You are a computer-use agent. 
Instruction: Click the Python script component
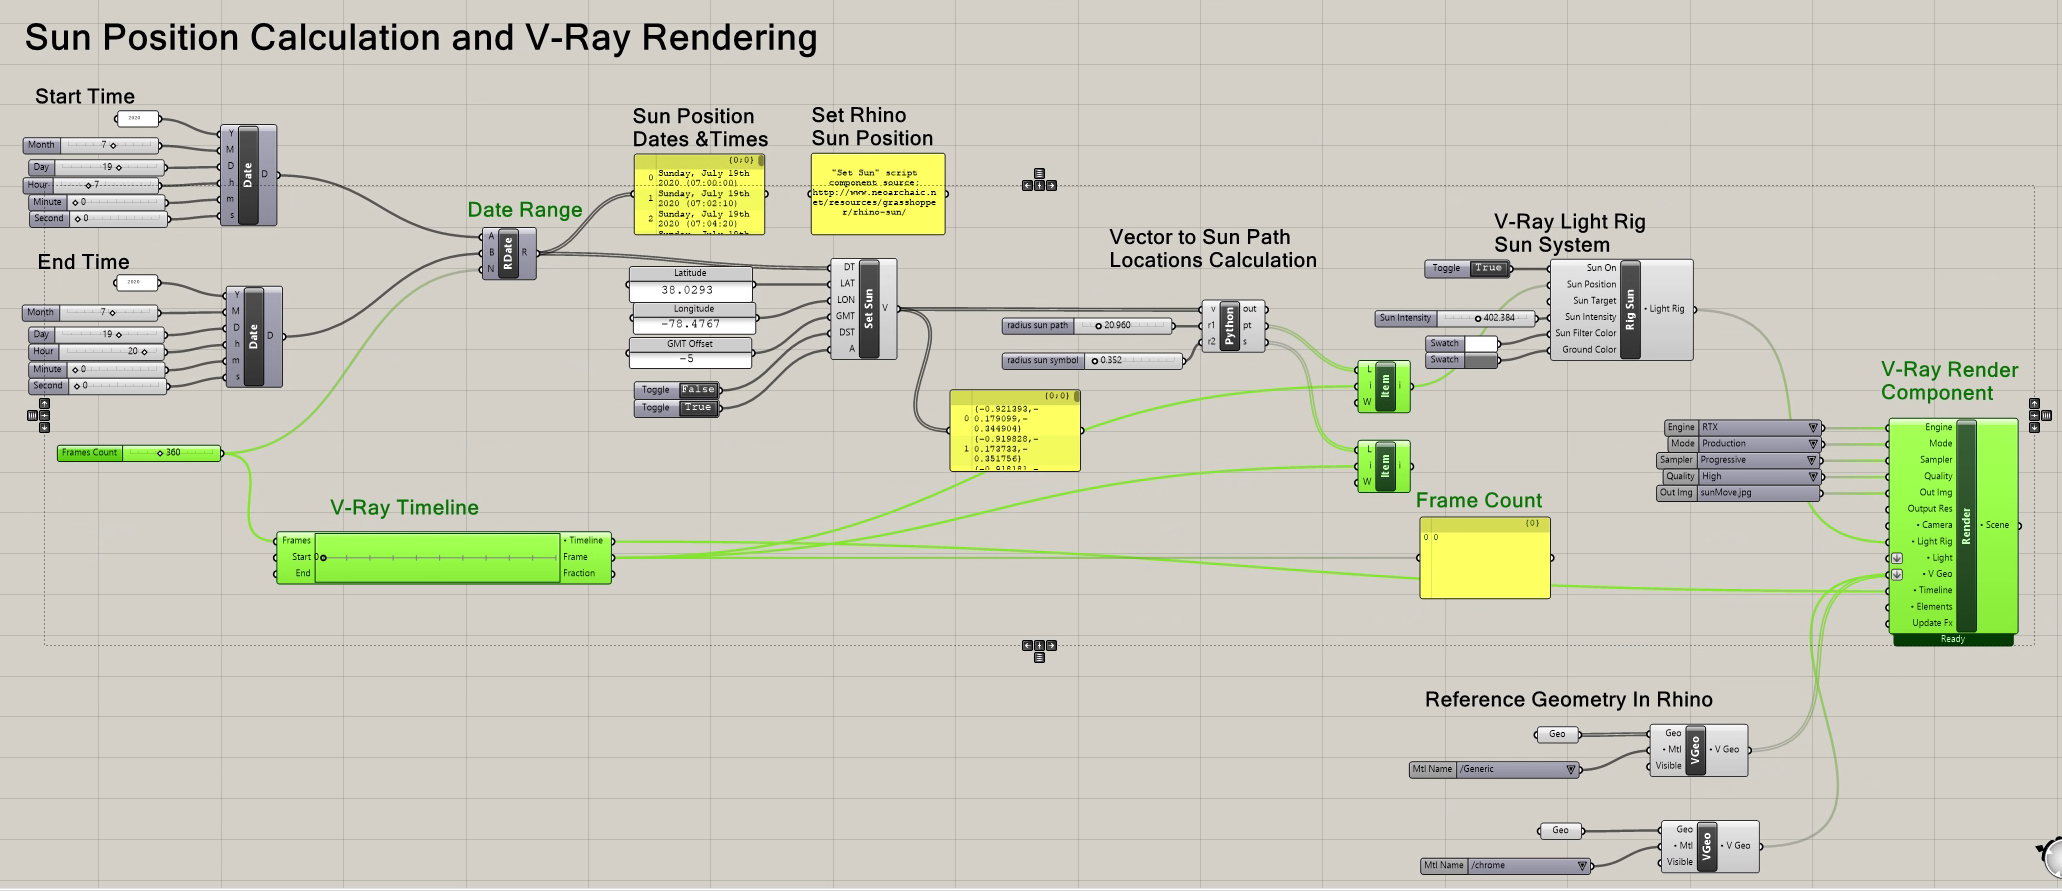pyautogui.click(x=1229, y=326)
